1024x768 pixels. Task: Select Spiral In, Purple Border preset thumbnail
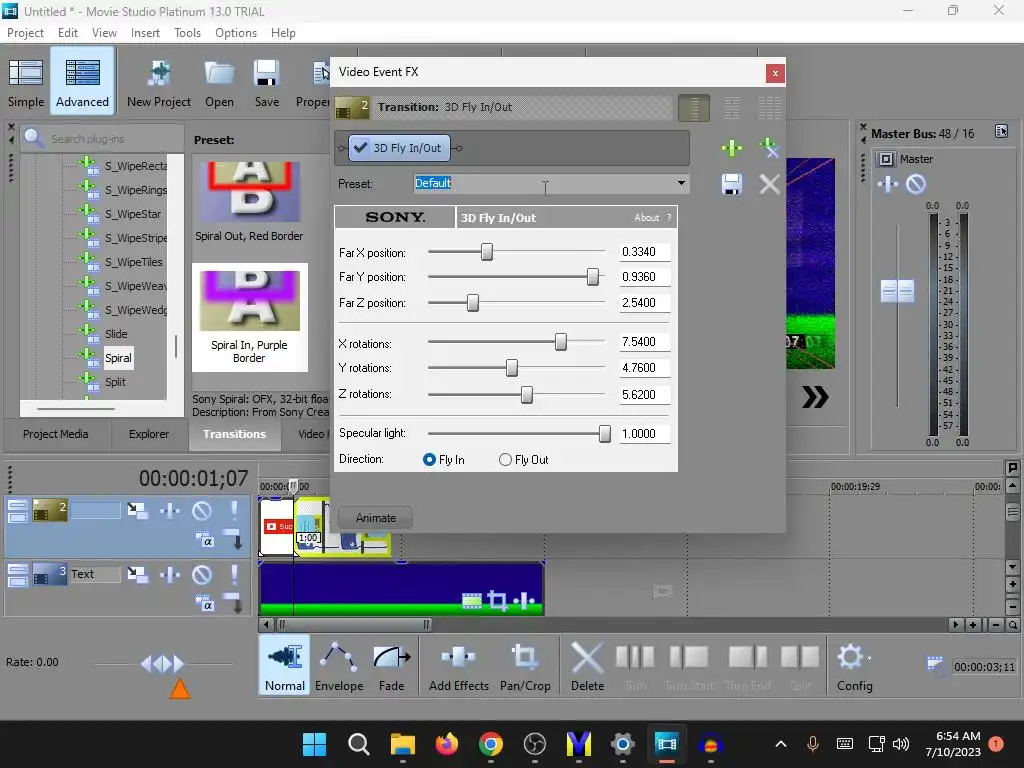[249, 317]
